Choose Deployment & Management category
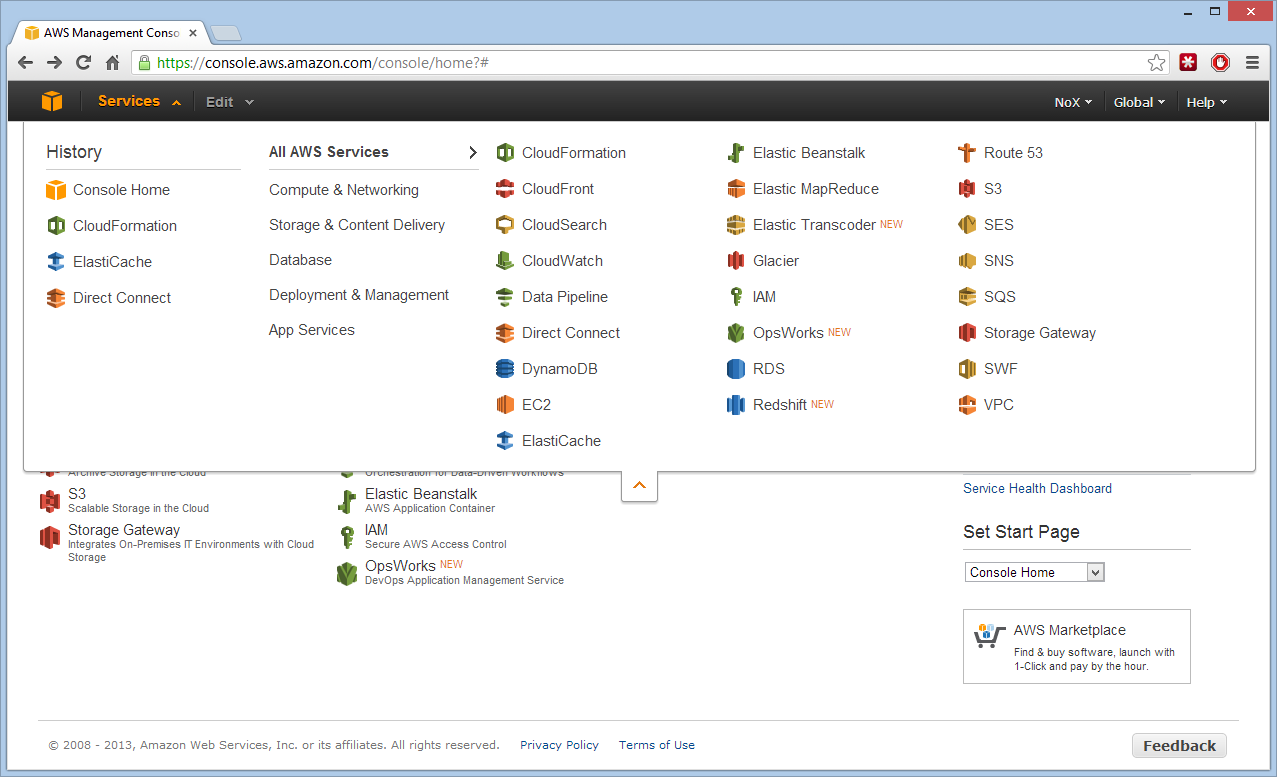This screenshot has height=777, width=1277. point(359,295)
